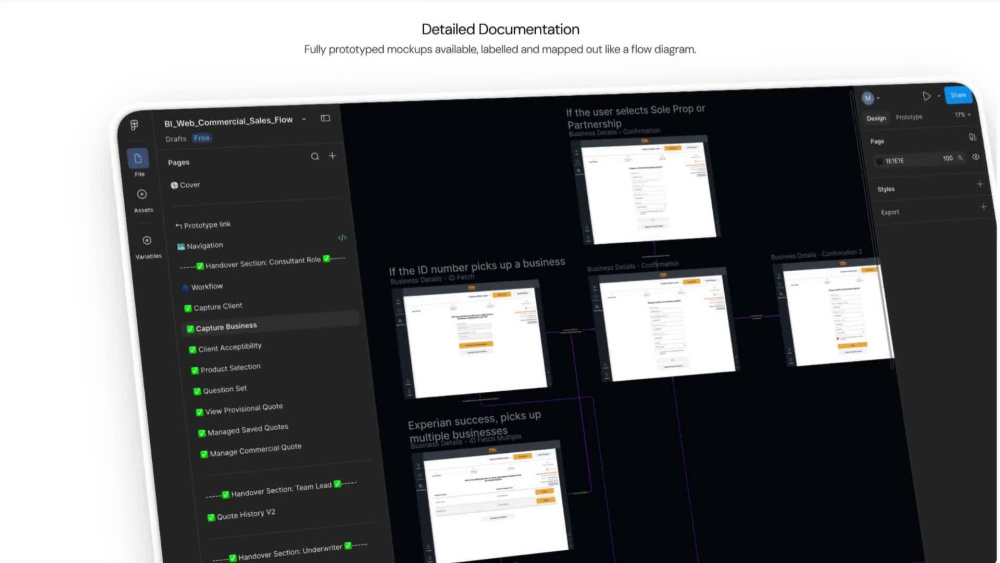Toggle the sidebar layout panel icon
Image resolution: width=1000 pixels, height=563 pixels.
coord(325,118)
